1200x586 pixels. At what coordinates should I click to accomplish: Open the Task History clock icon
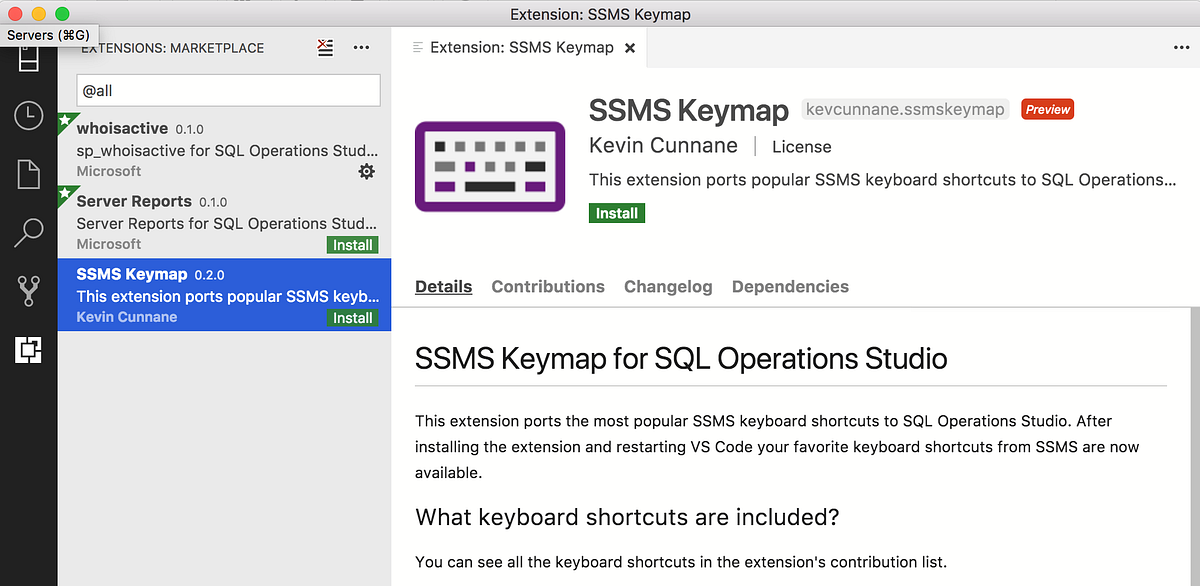pyautogui.click(x=28, y=115)
